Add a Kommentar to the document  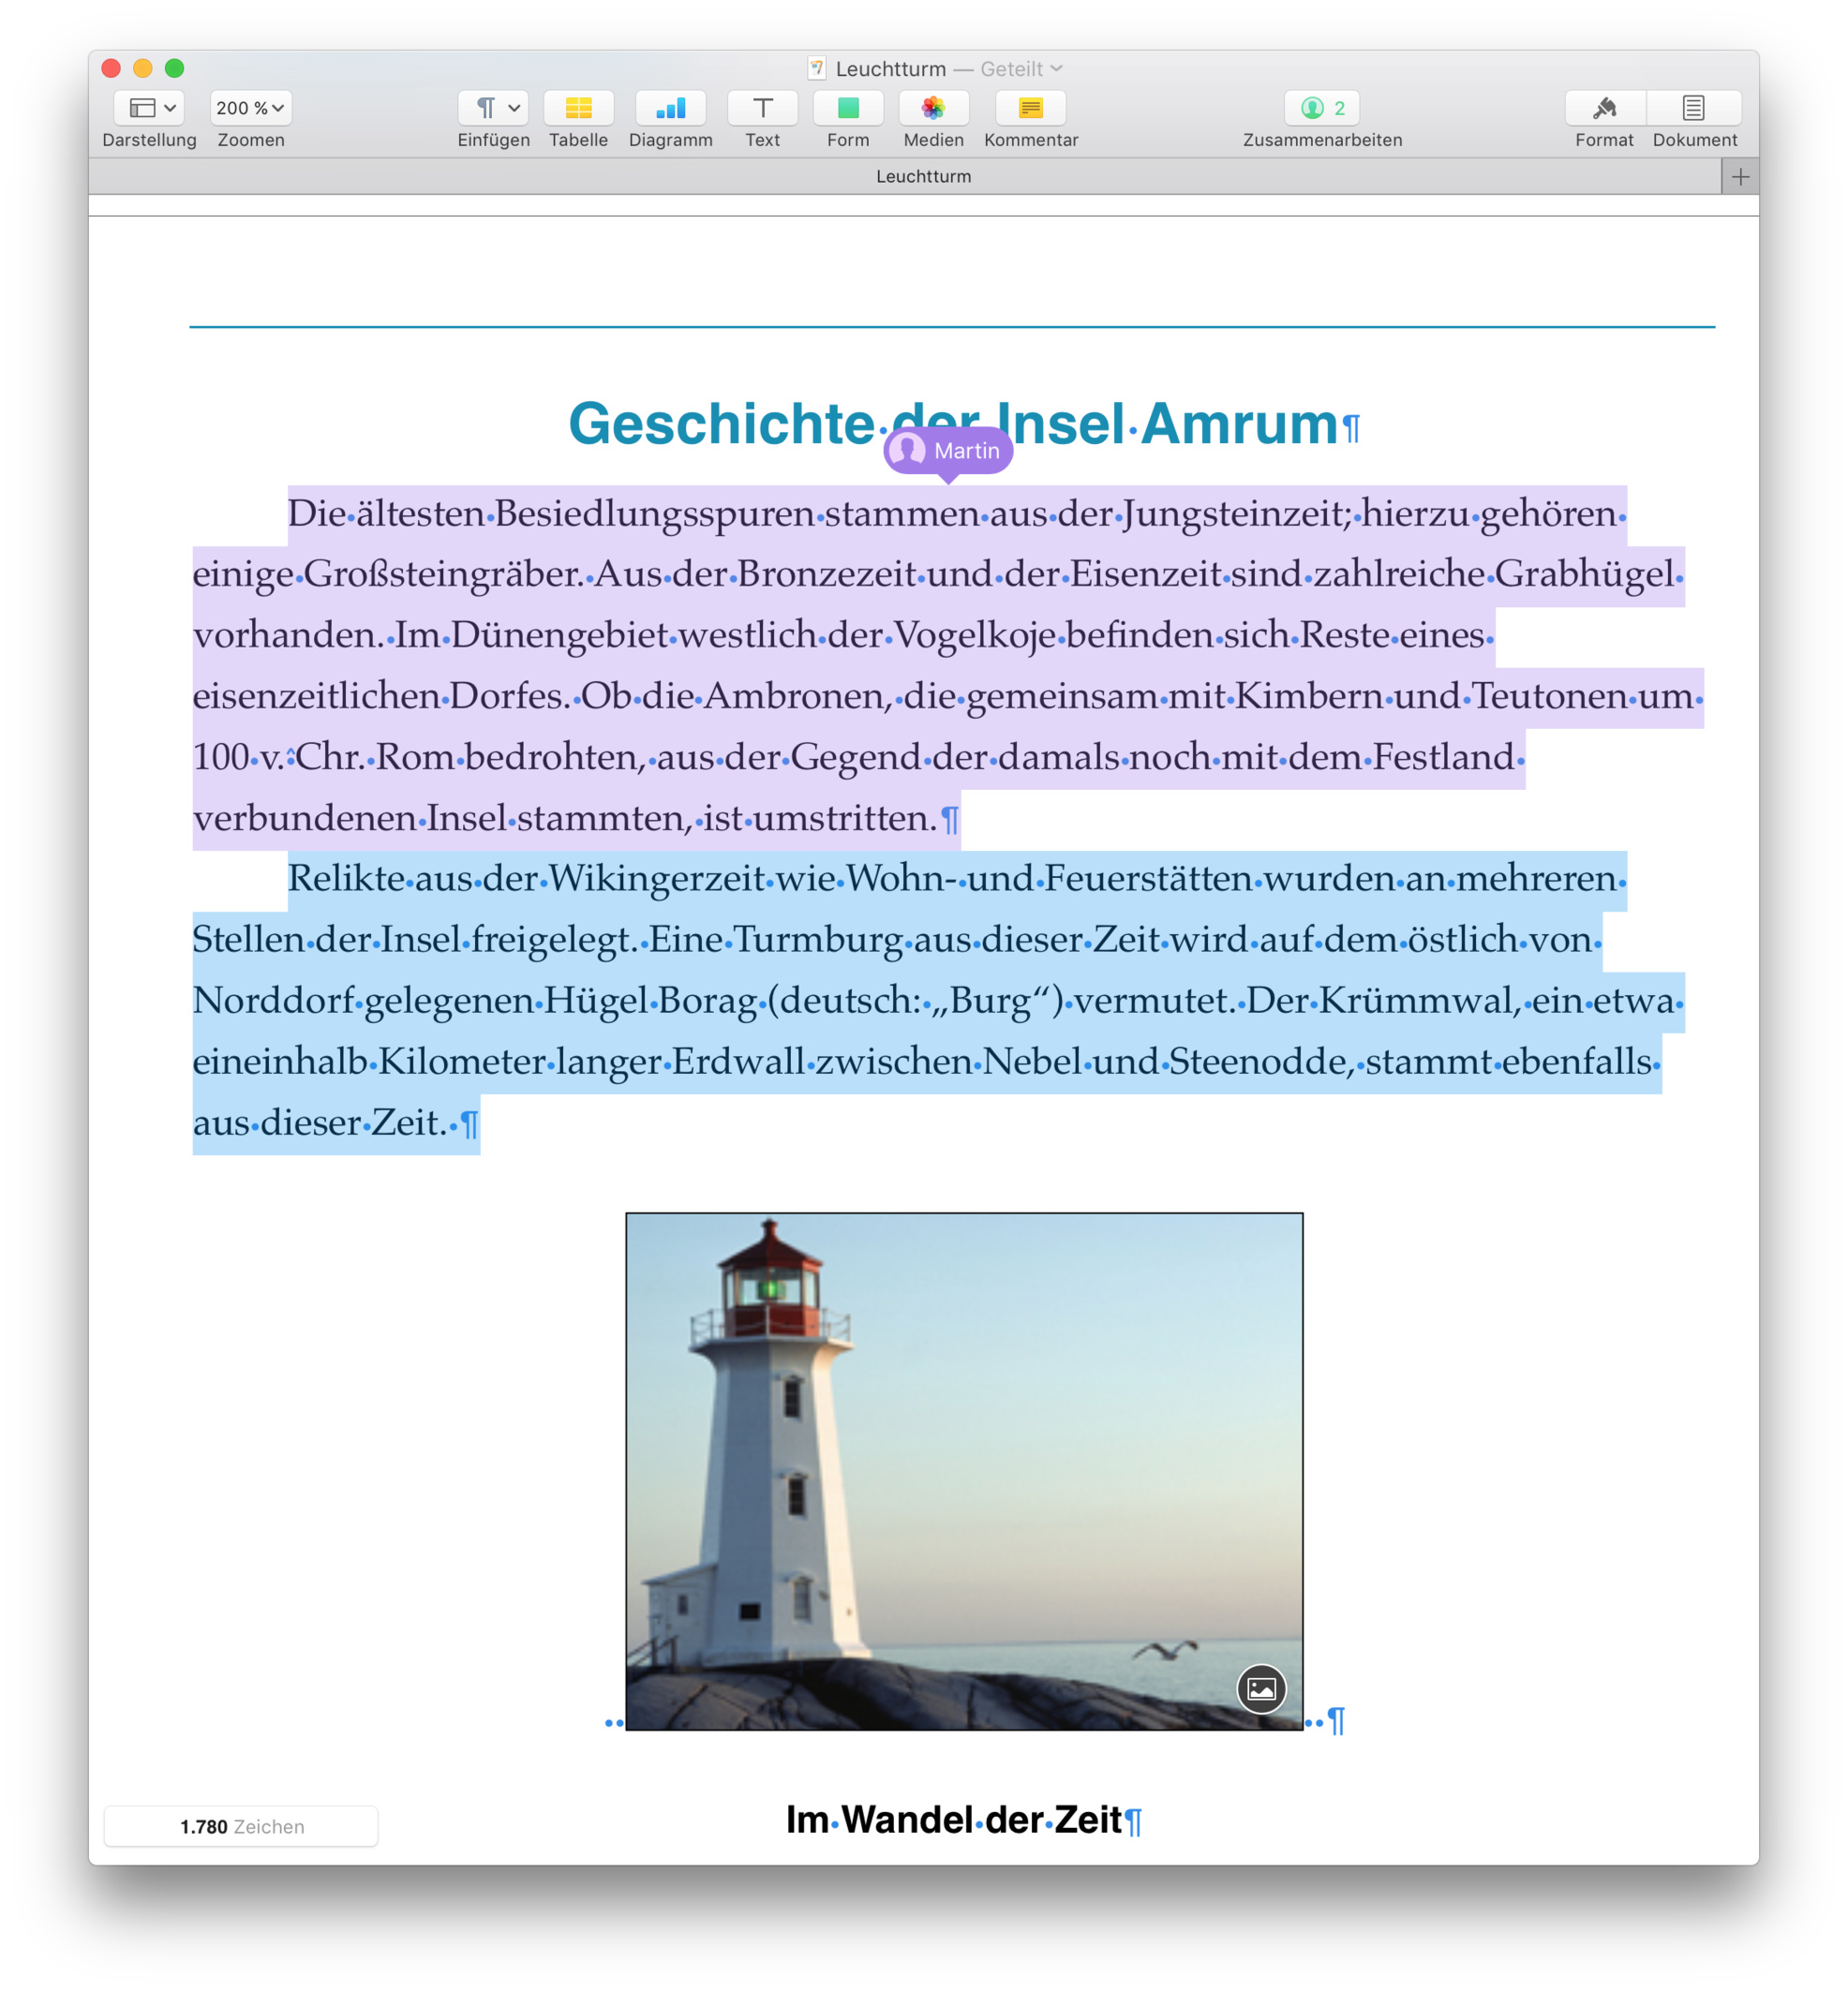point(1030,108)
